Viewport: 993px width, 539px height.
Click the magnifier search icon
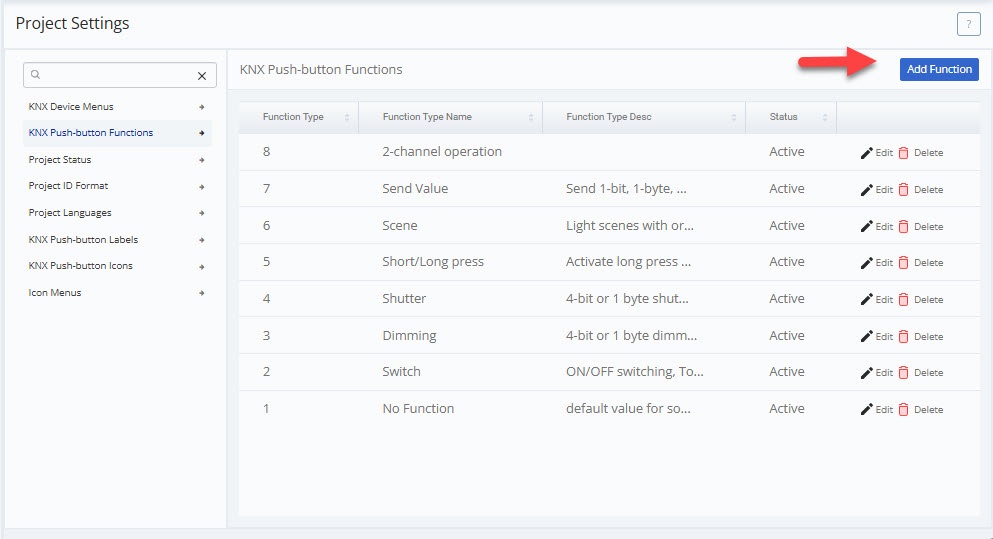(35, 75)
